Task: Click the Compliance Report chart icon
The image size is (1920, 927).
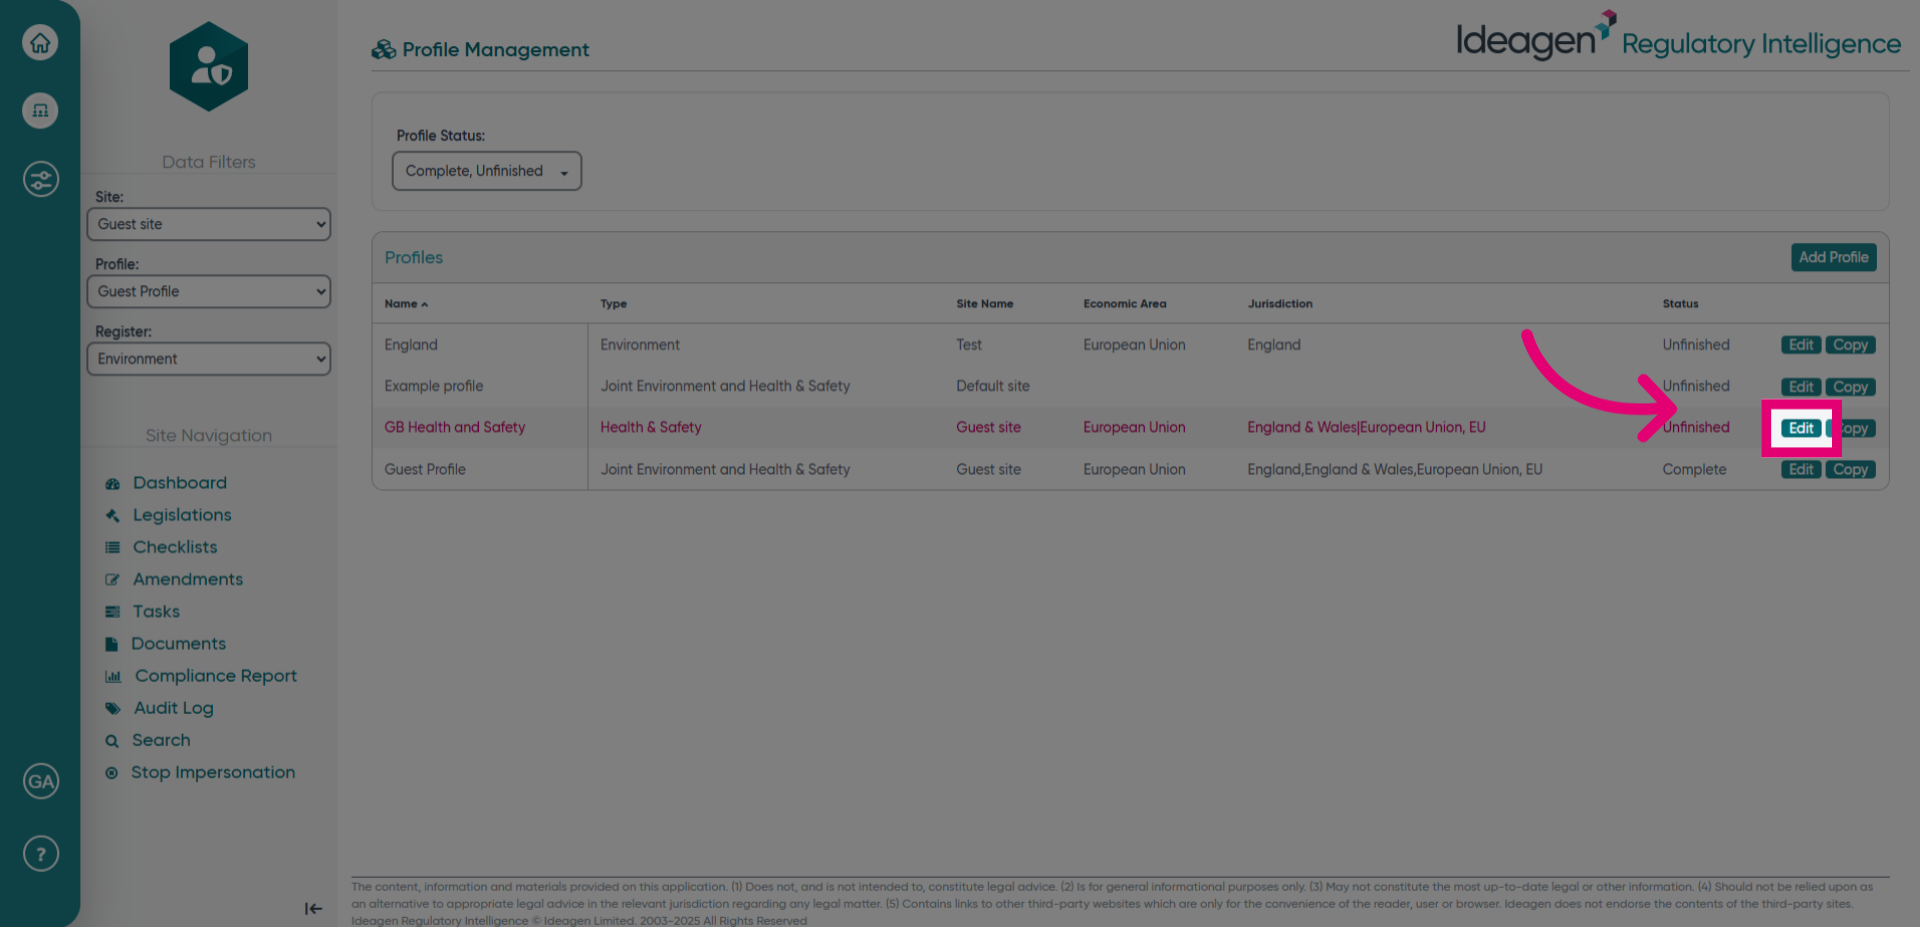Action: coord(113,676)
